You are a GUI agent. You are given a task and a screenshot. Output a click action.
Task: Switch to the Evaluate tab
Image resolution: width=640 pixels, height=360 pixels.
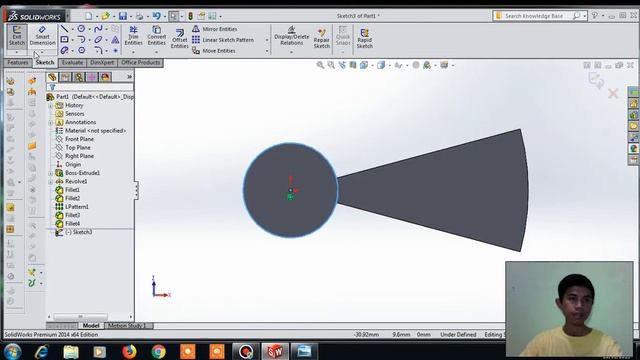tap(73, 62)
